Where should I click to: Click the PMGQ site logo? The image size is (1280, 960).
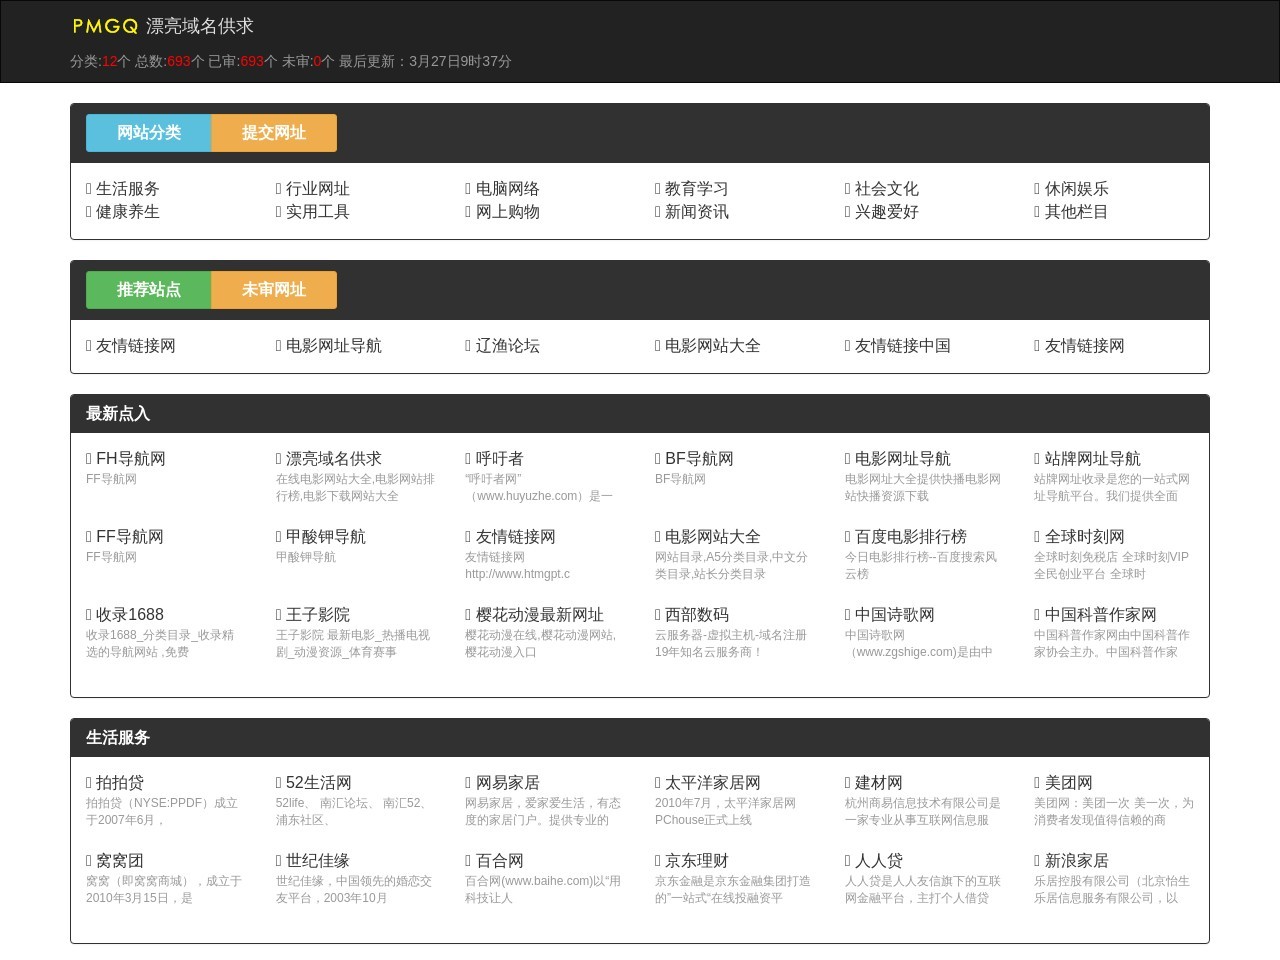point(105,26)
